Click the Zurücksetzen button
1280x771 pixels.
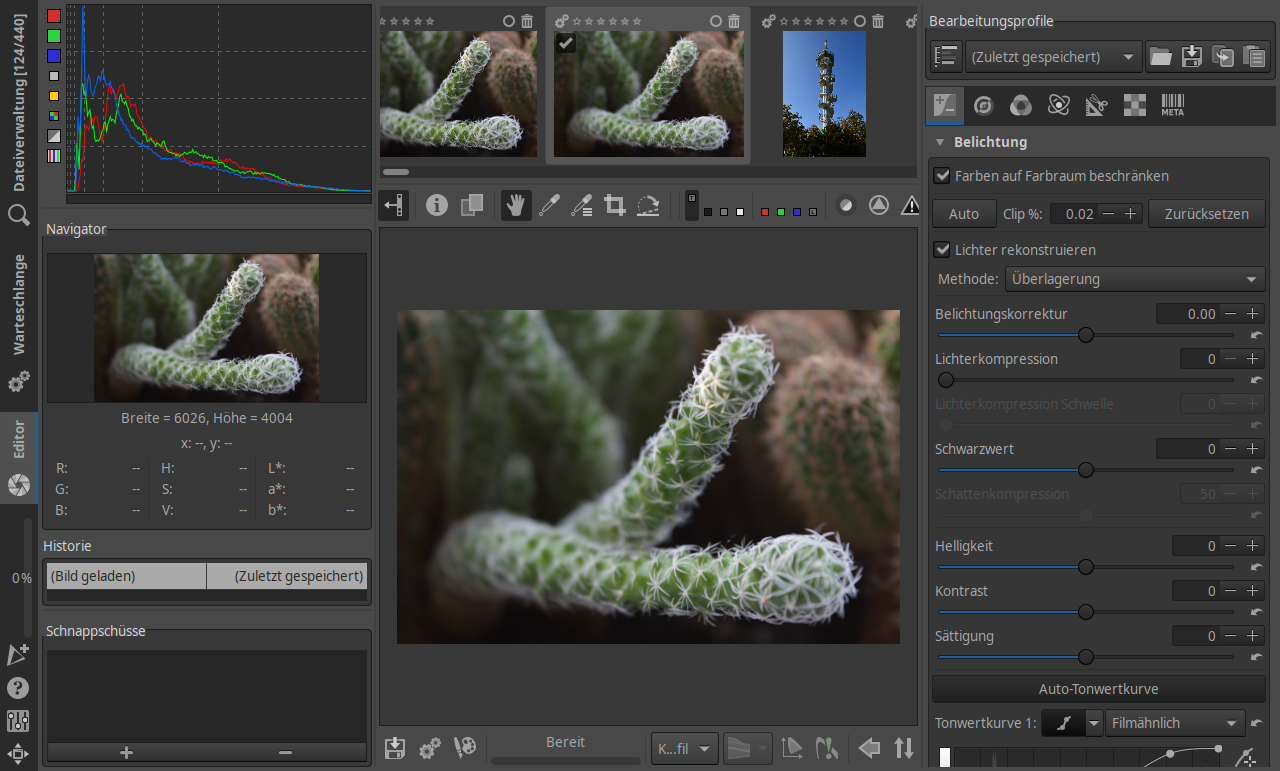click(1207, 214)
